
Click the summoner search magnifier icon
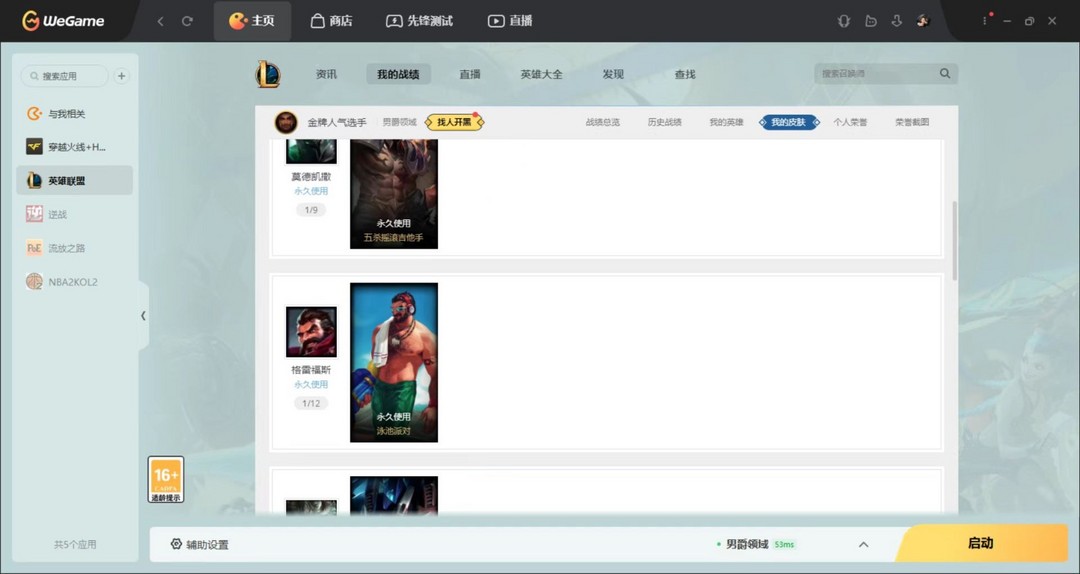point(945,73)
